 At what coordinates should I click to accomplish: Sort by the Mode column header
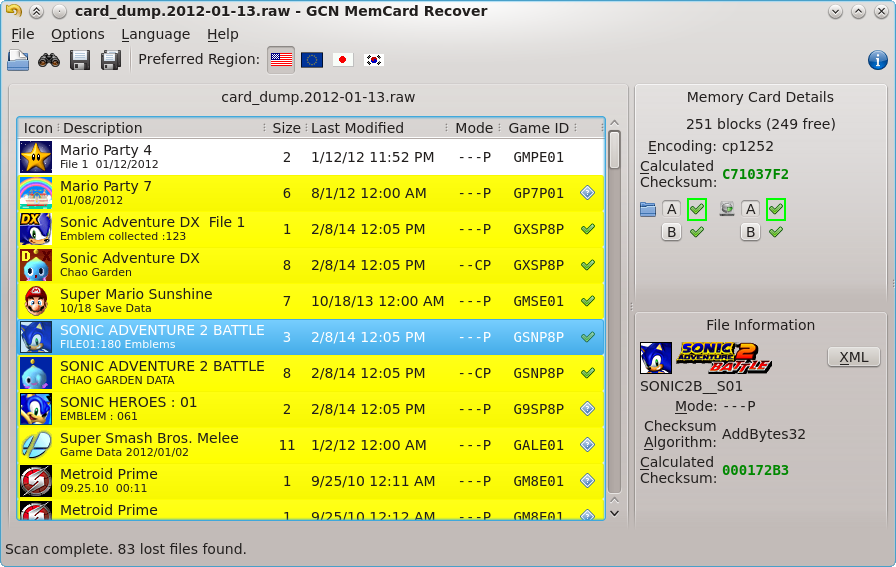(474, 128)
